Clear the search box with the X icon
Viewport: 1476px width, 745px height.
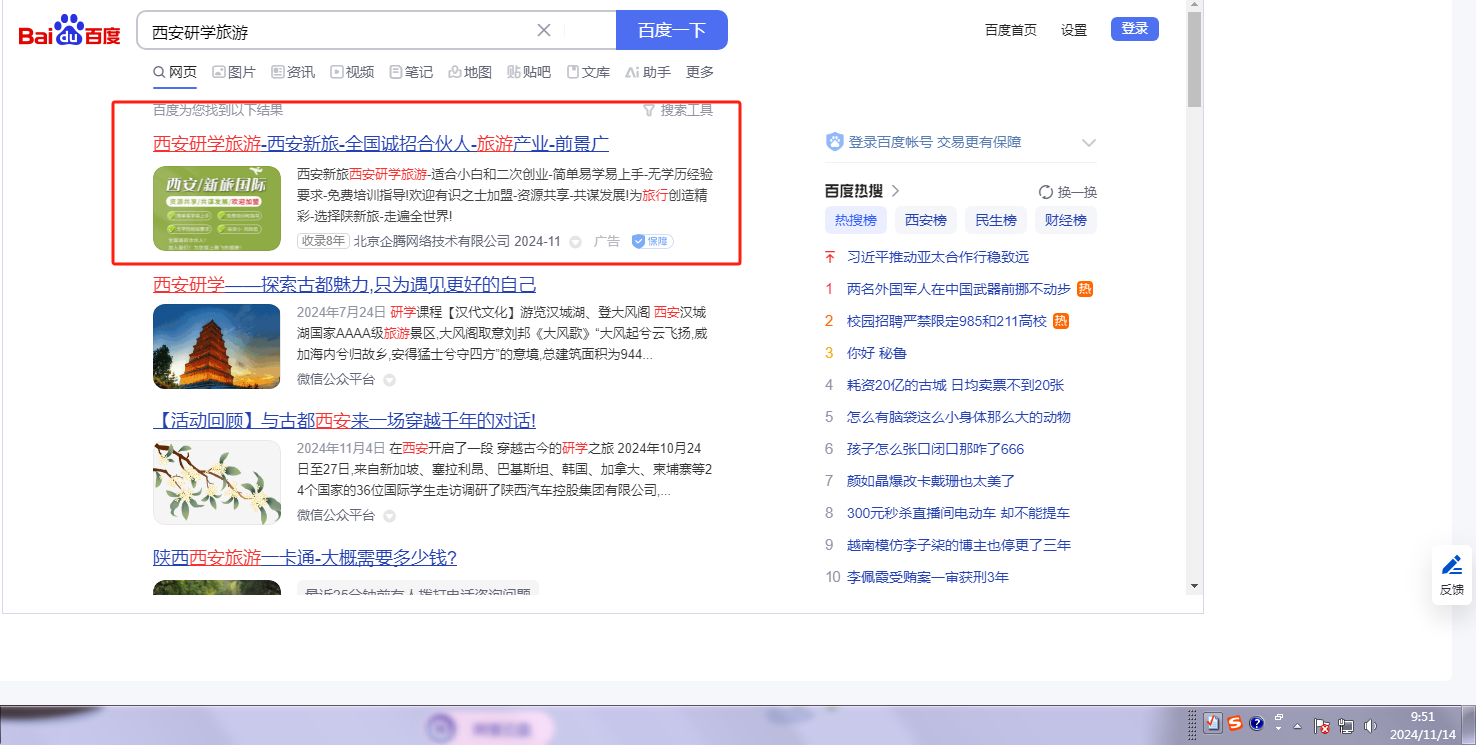[x=544, y=30]
